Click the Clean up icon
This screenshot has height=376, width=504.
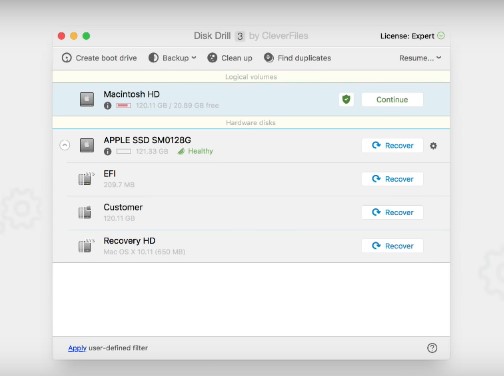click(212, 58)
